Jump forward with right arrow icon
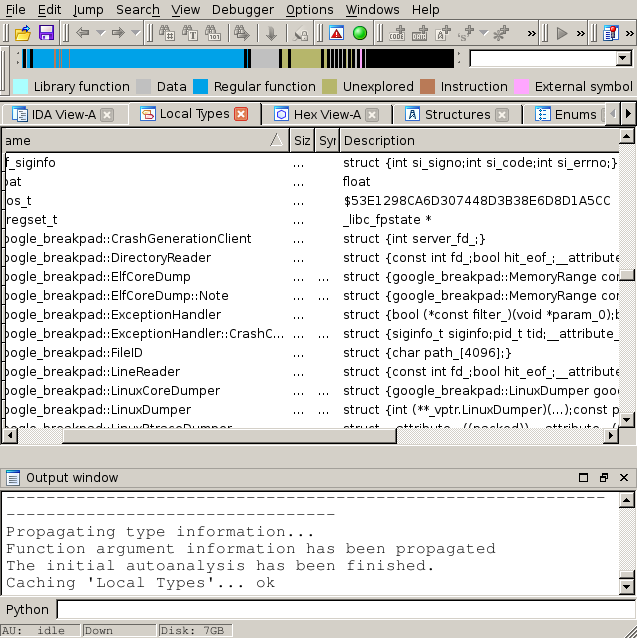Image resolution: width=637 pixels, height=638 pixels. point(118,33)
